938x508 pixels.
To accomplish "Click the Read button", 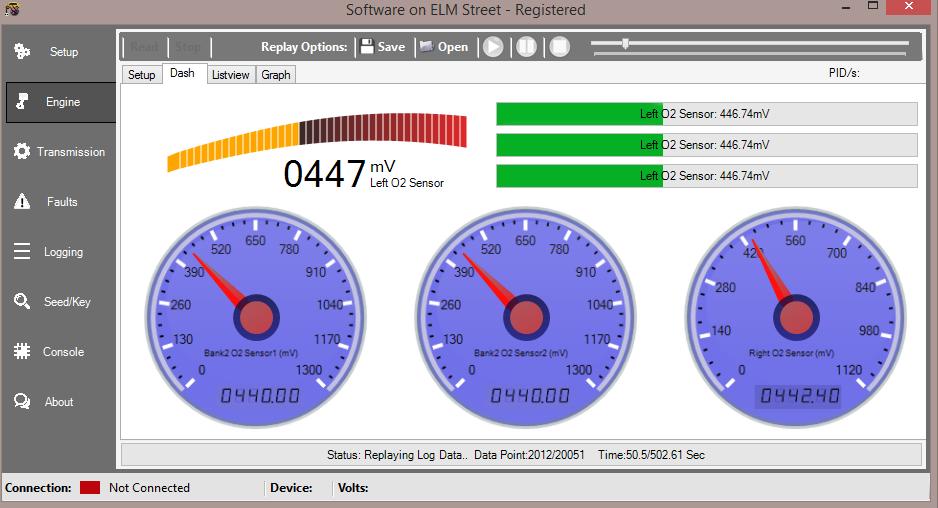I will point(144,47).
